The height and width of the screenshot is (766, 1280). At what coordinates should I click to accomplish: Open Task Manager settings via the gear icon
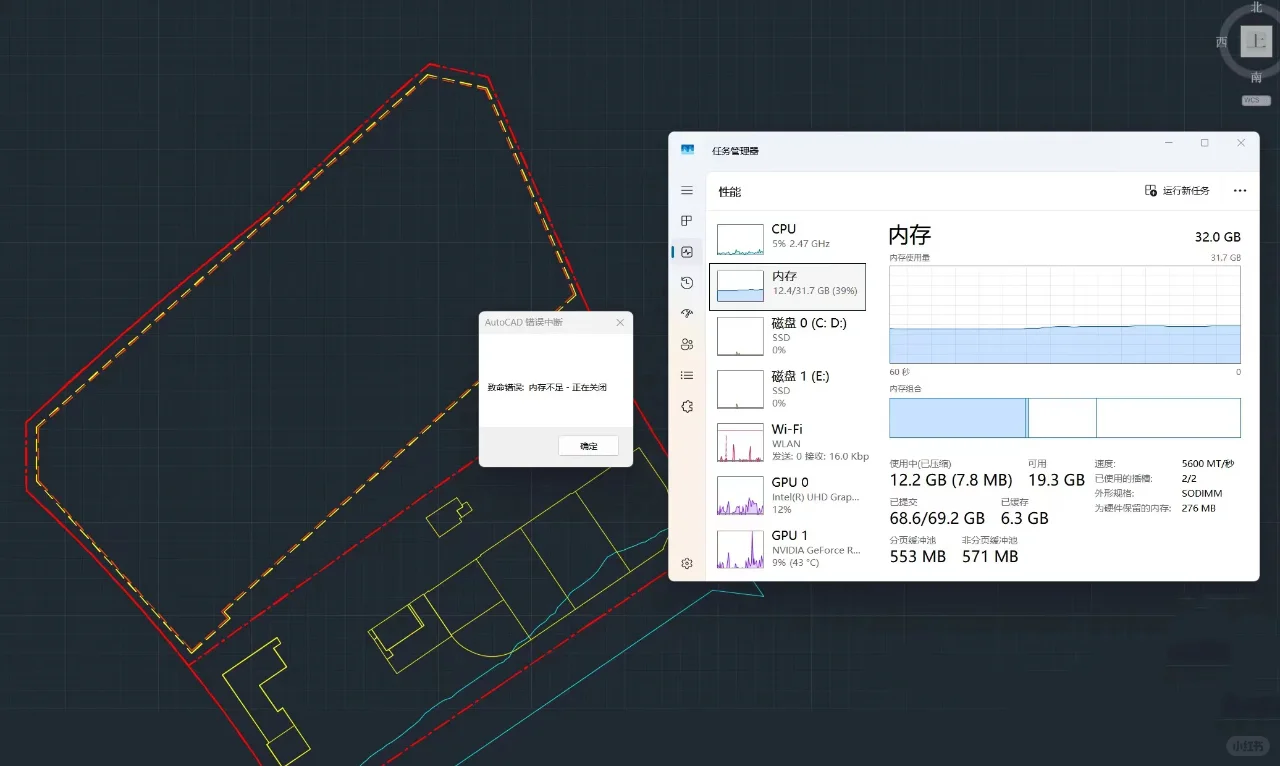coord(686,563)
